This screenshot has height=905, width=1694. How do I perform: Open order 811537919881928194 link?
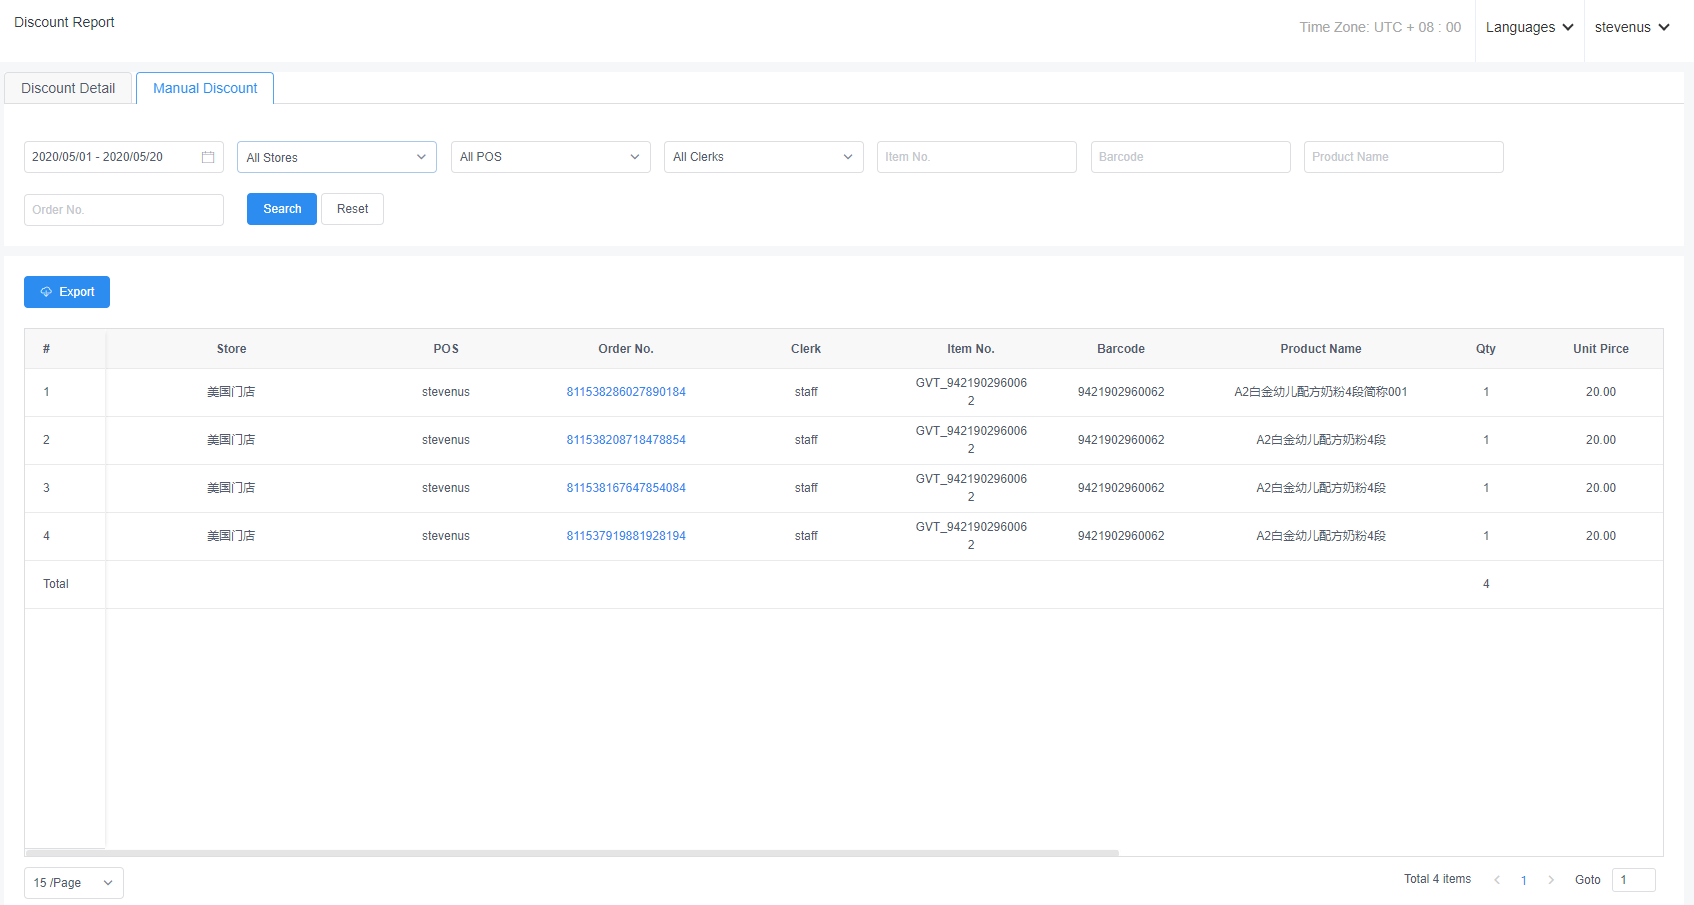626,536
